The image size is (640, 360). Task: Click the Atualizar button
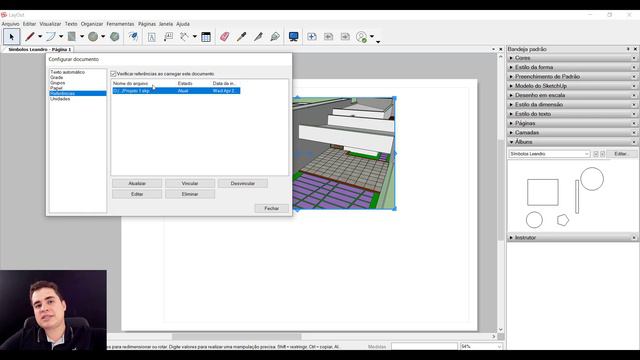(137, 184)
